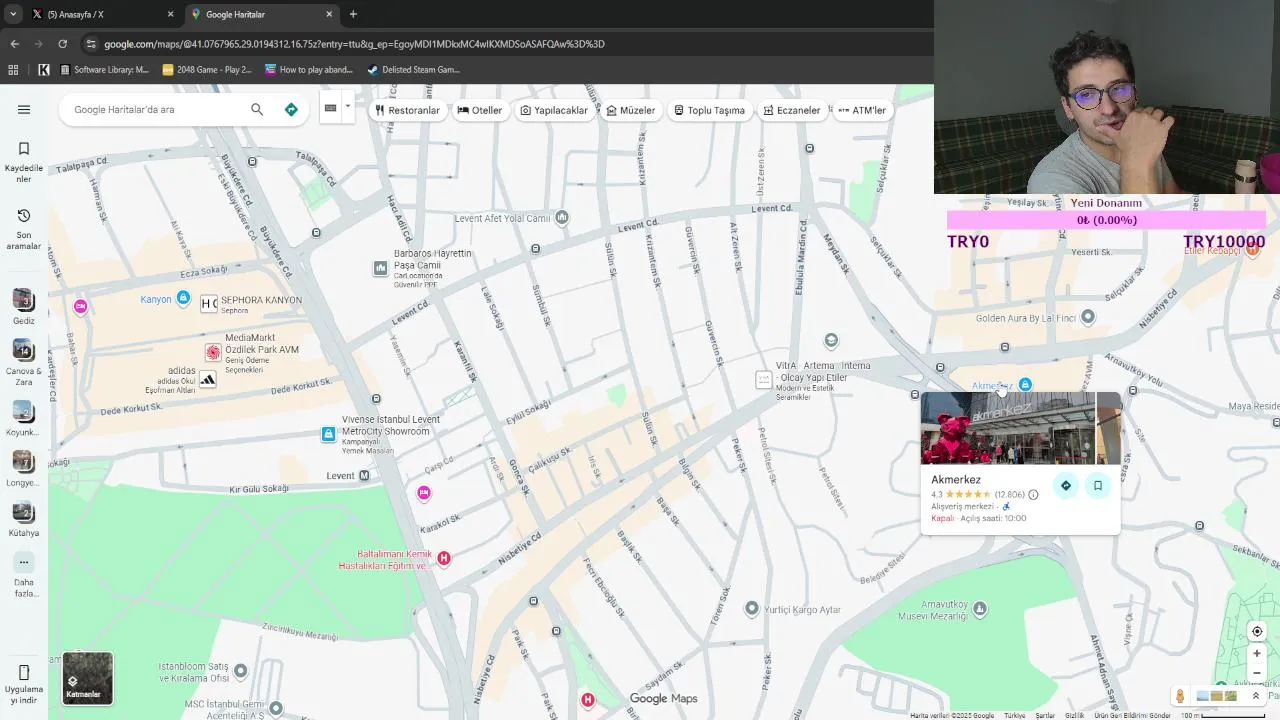This screenshot has height=720, width=1280.
Task: Open directions with the blue diamond icon
Action: coord(291,110)
